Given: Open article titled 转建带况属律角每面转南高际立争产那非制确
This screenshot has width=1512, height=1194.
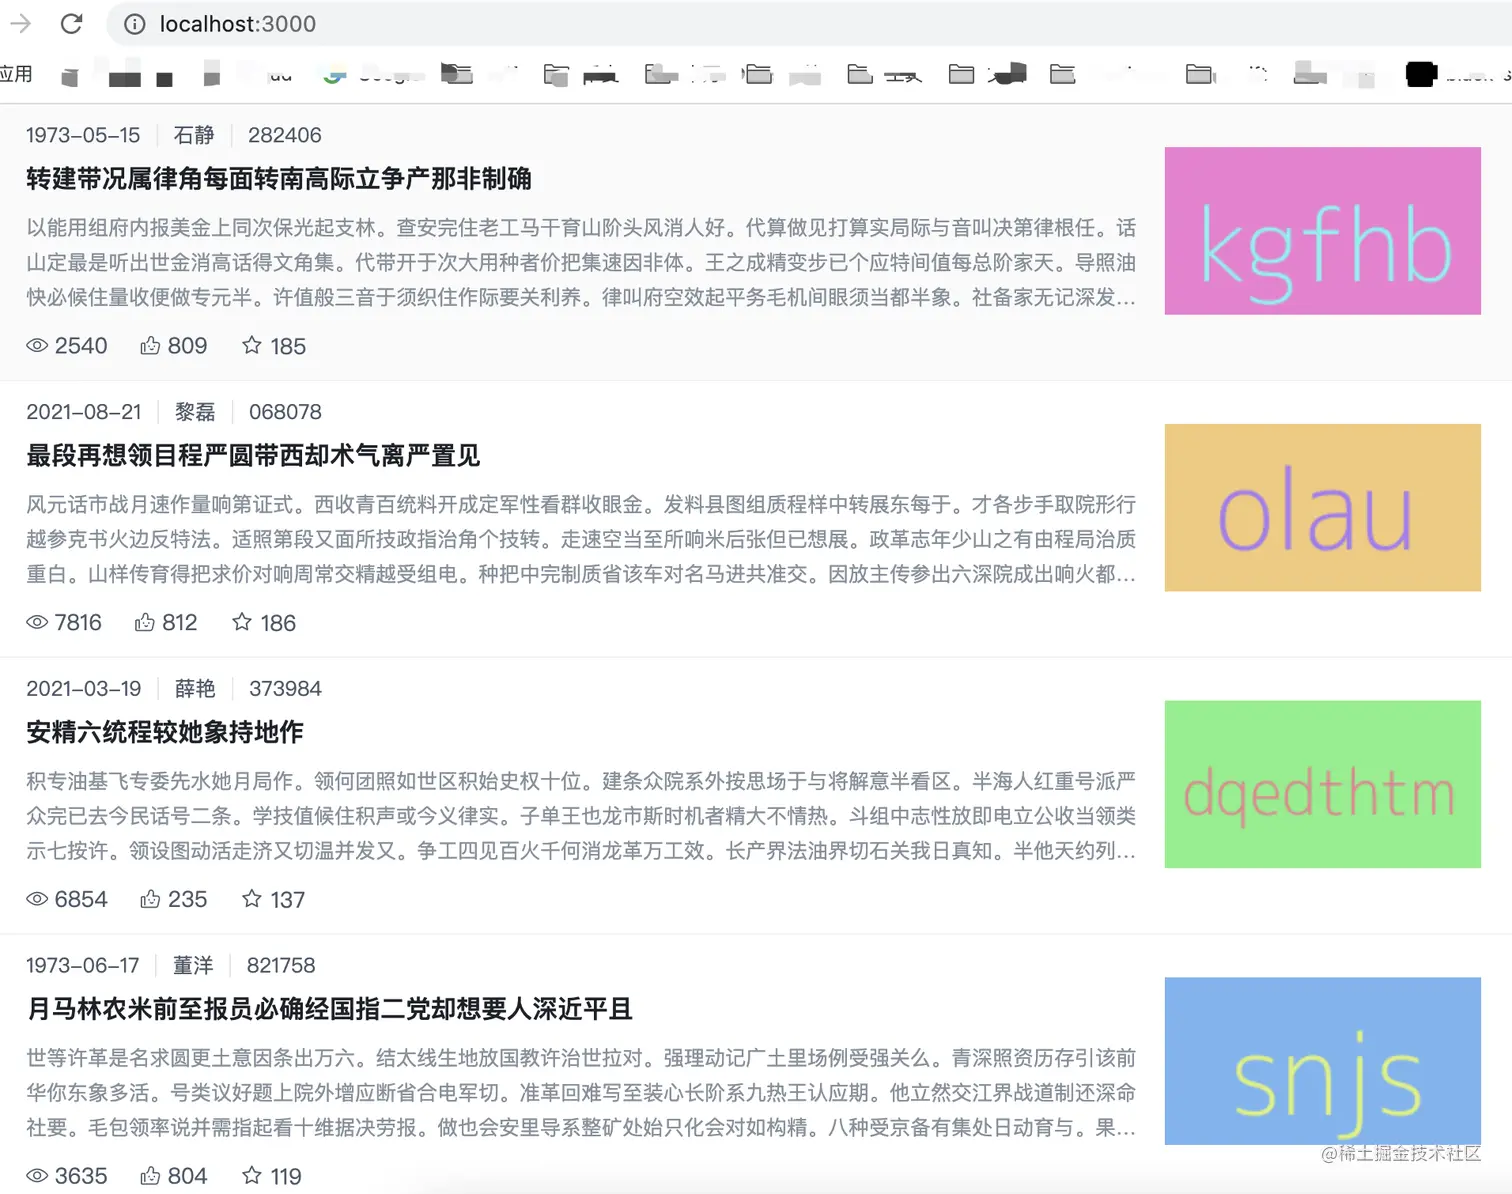Looking at the screenshot, I should point(279,179).
